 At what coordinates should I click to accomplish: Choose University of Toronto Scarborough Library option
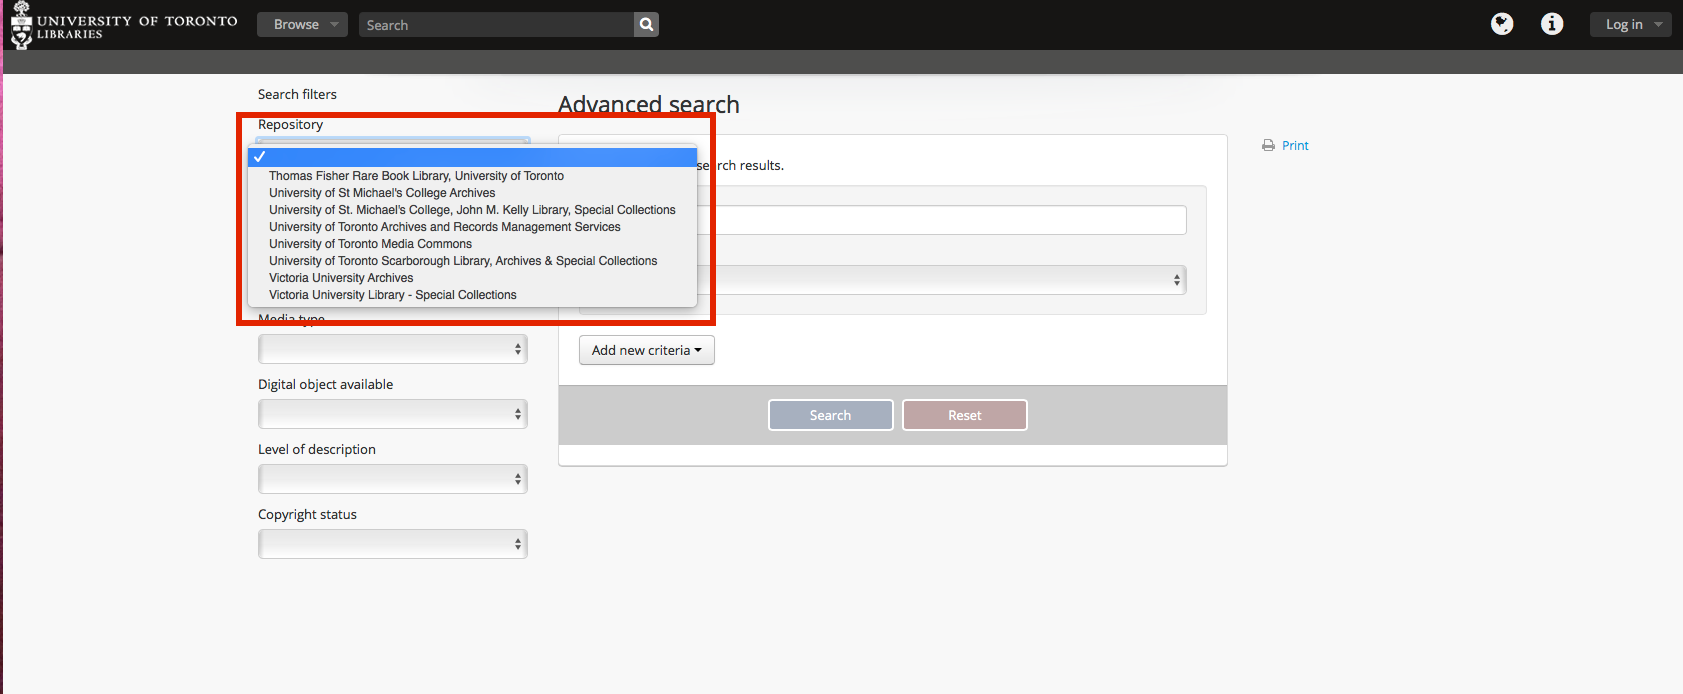coord(472,261)
